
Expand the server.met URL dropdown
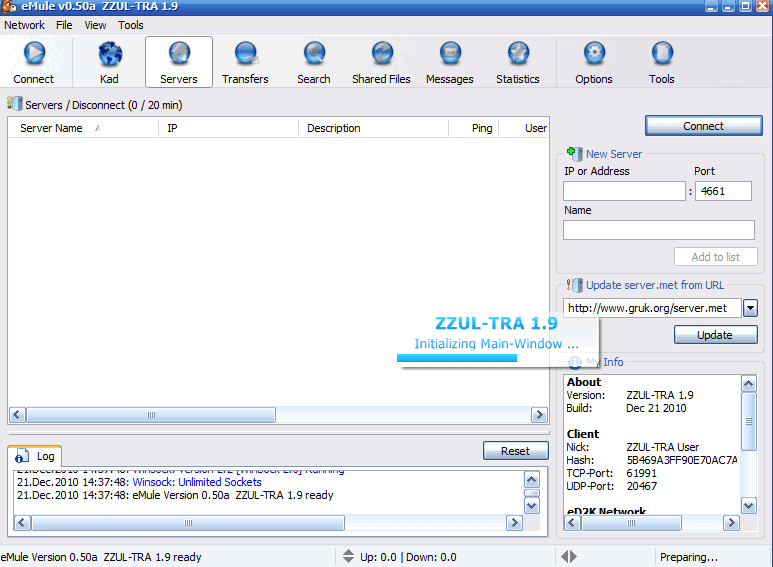(750, 309)
